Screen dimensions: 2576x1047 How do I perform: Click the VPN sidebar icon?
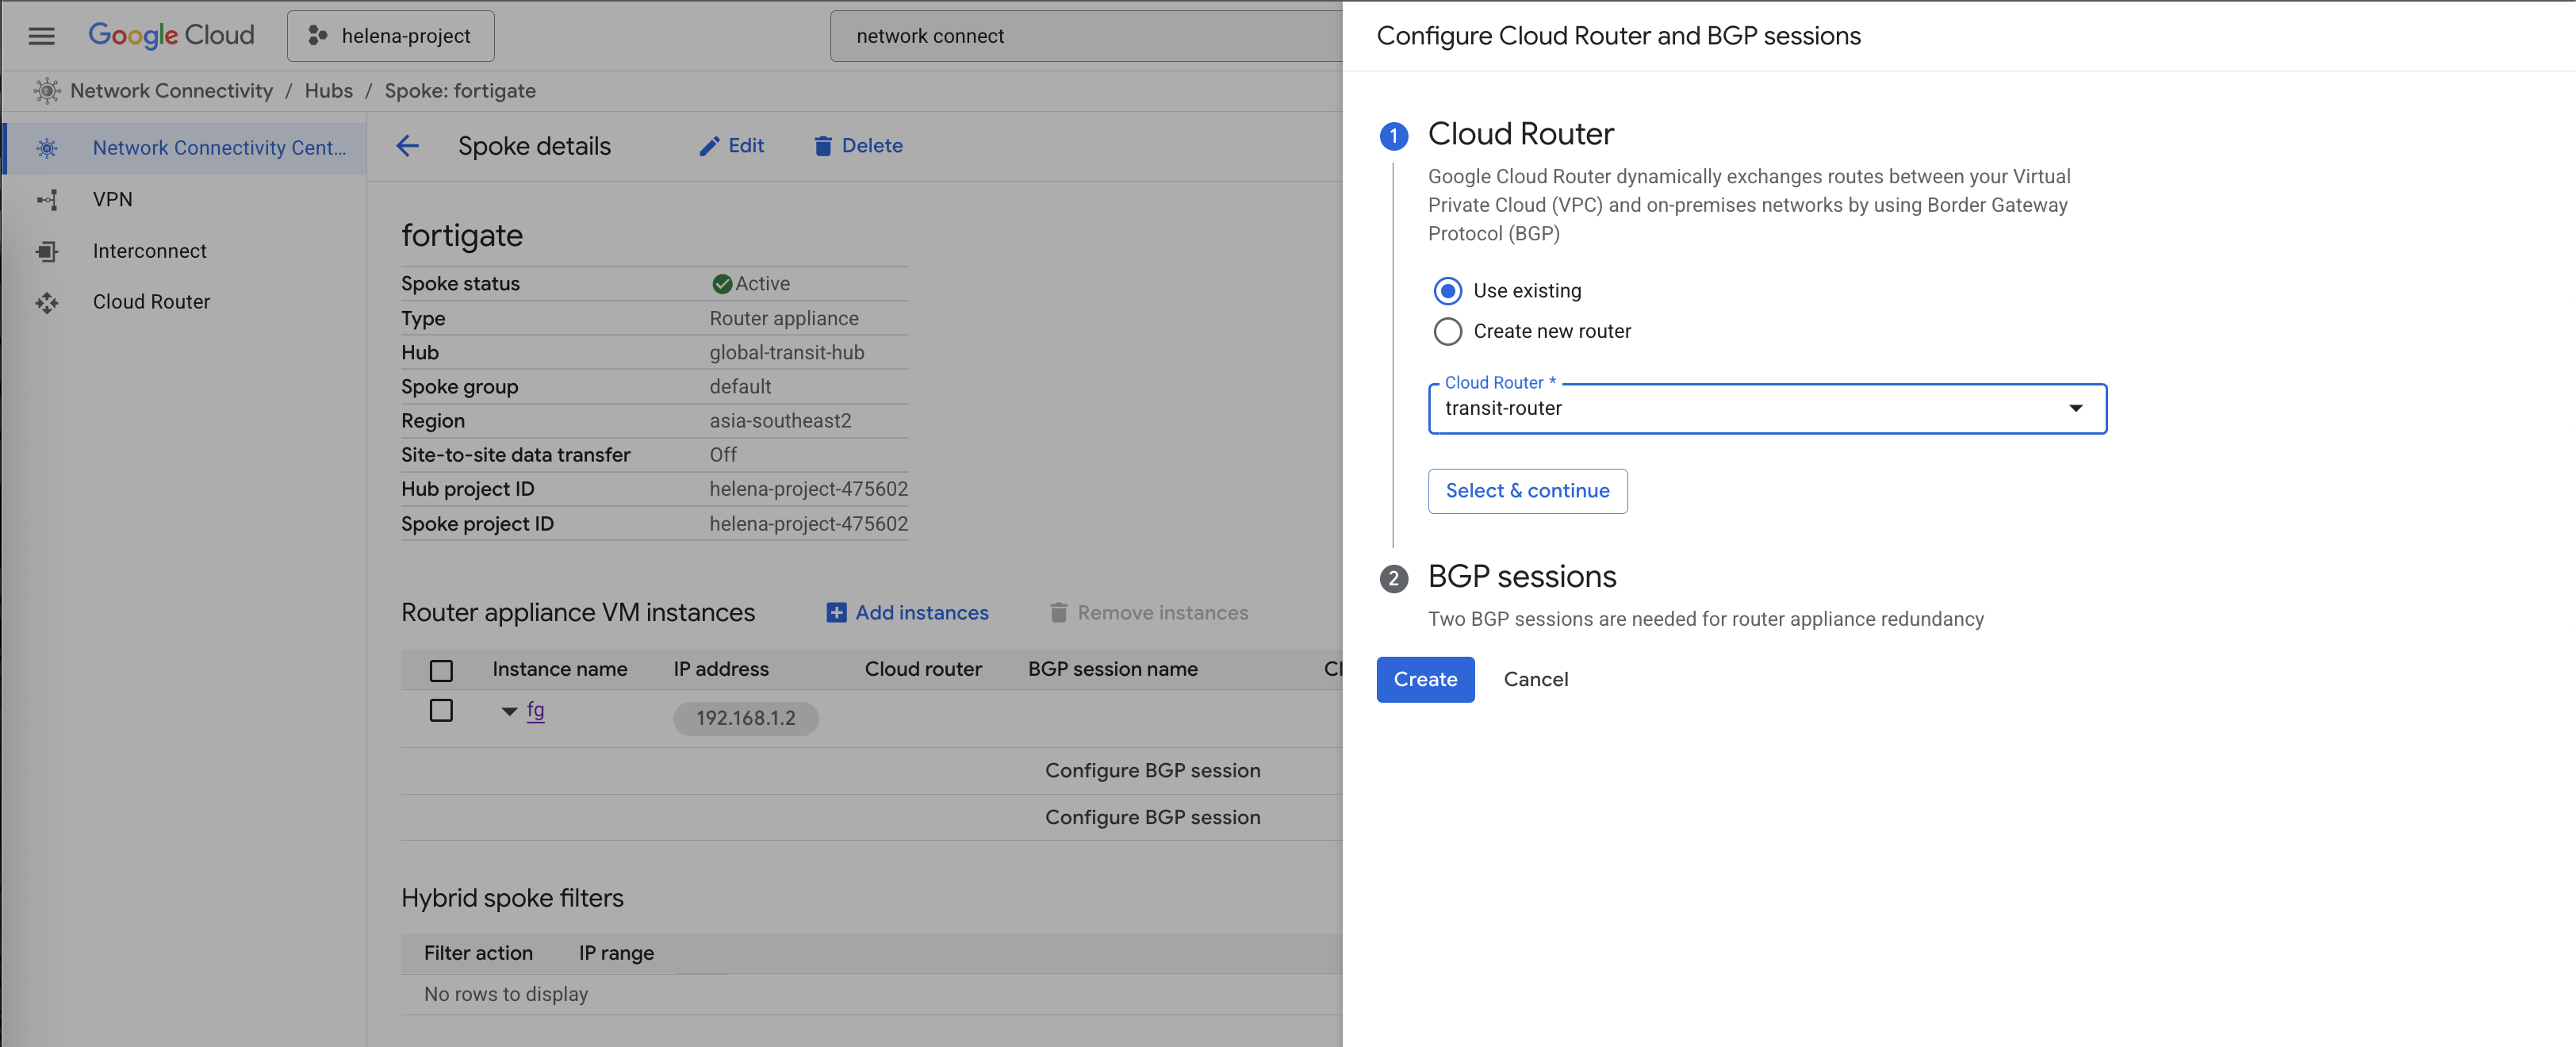[x=47, y=200]
